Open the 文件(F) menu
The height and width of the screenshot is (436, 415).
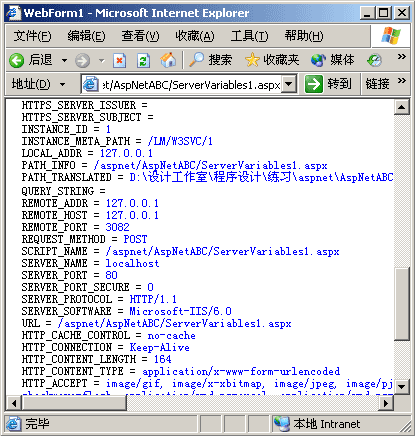(x=33, y=36)
